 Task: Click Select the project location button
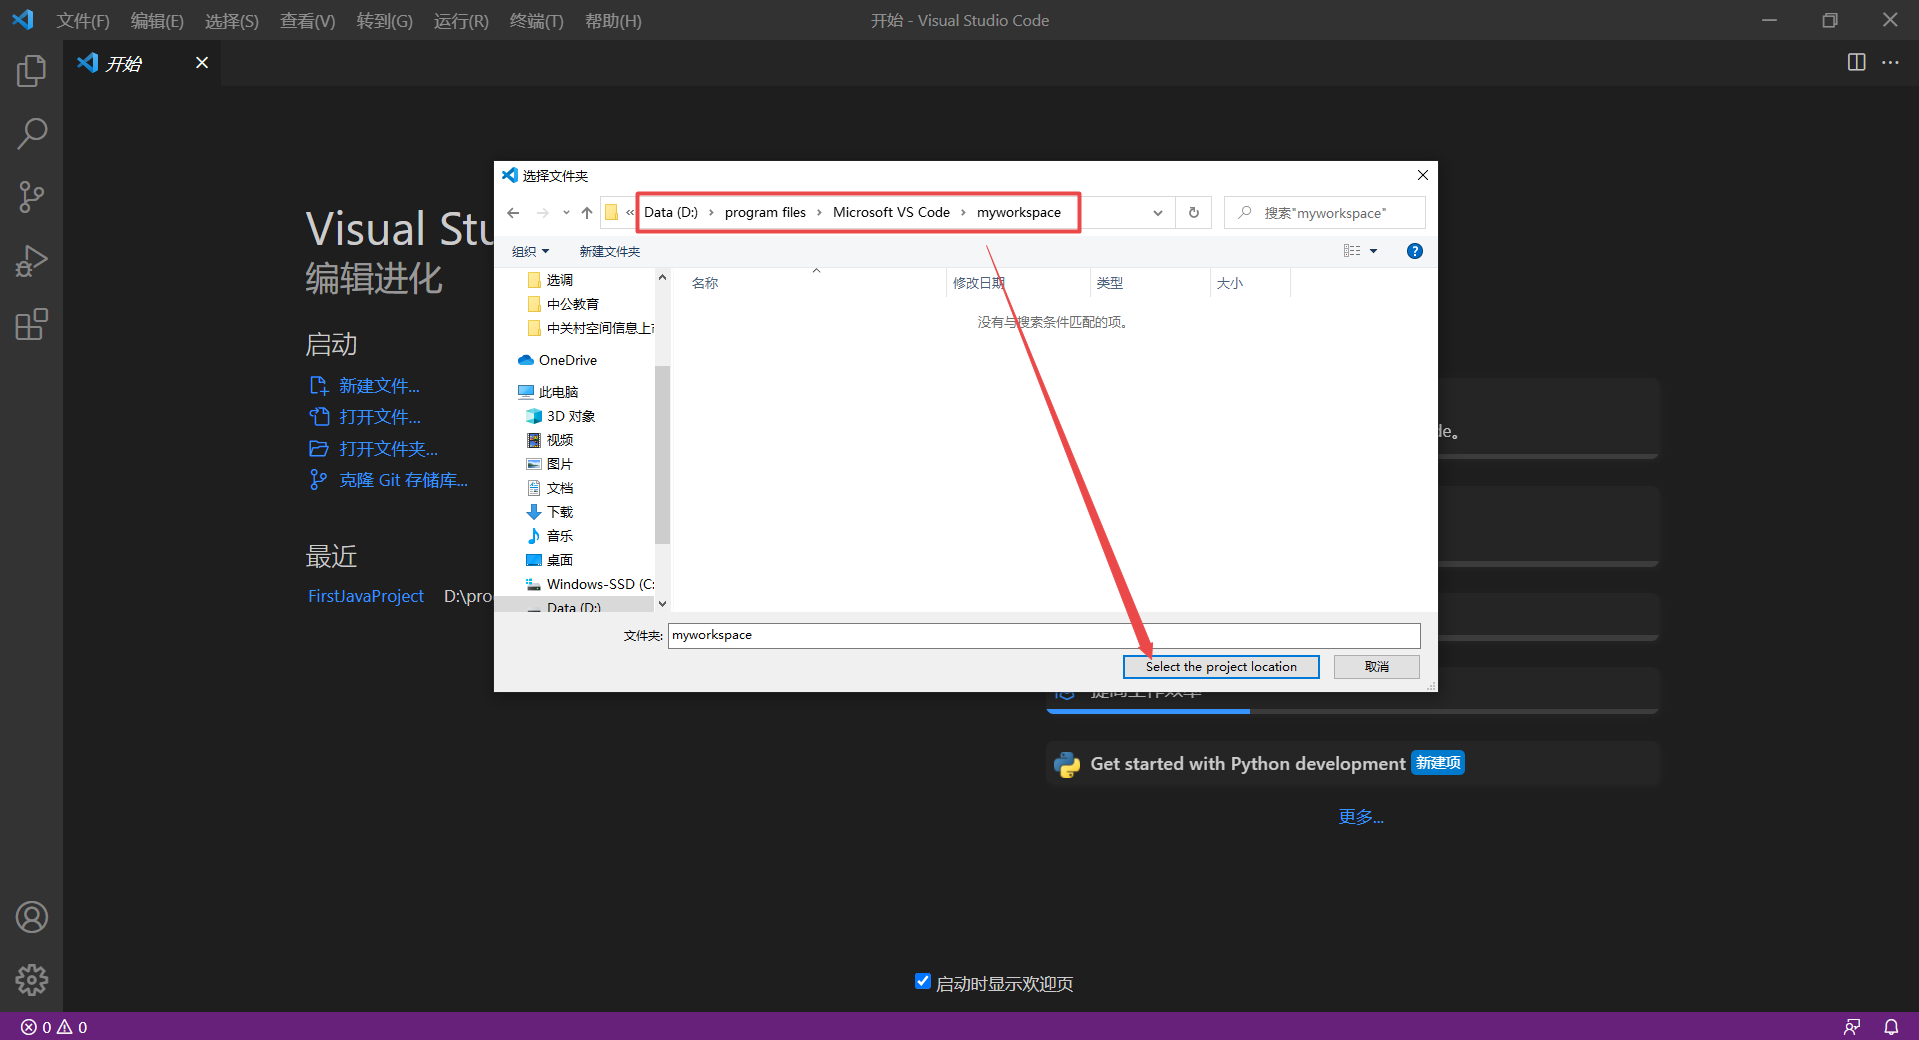pyautogui.click(x=1221, y=667)
